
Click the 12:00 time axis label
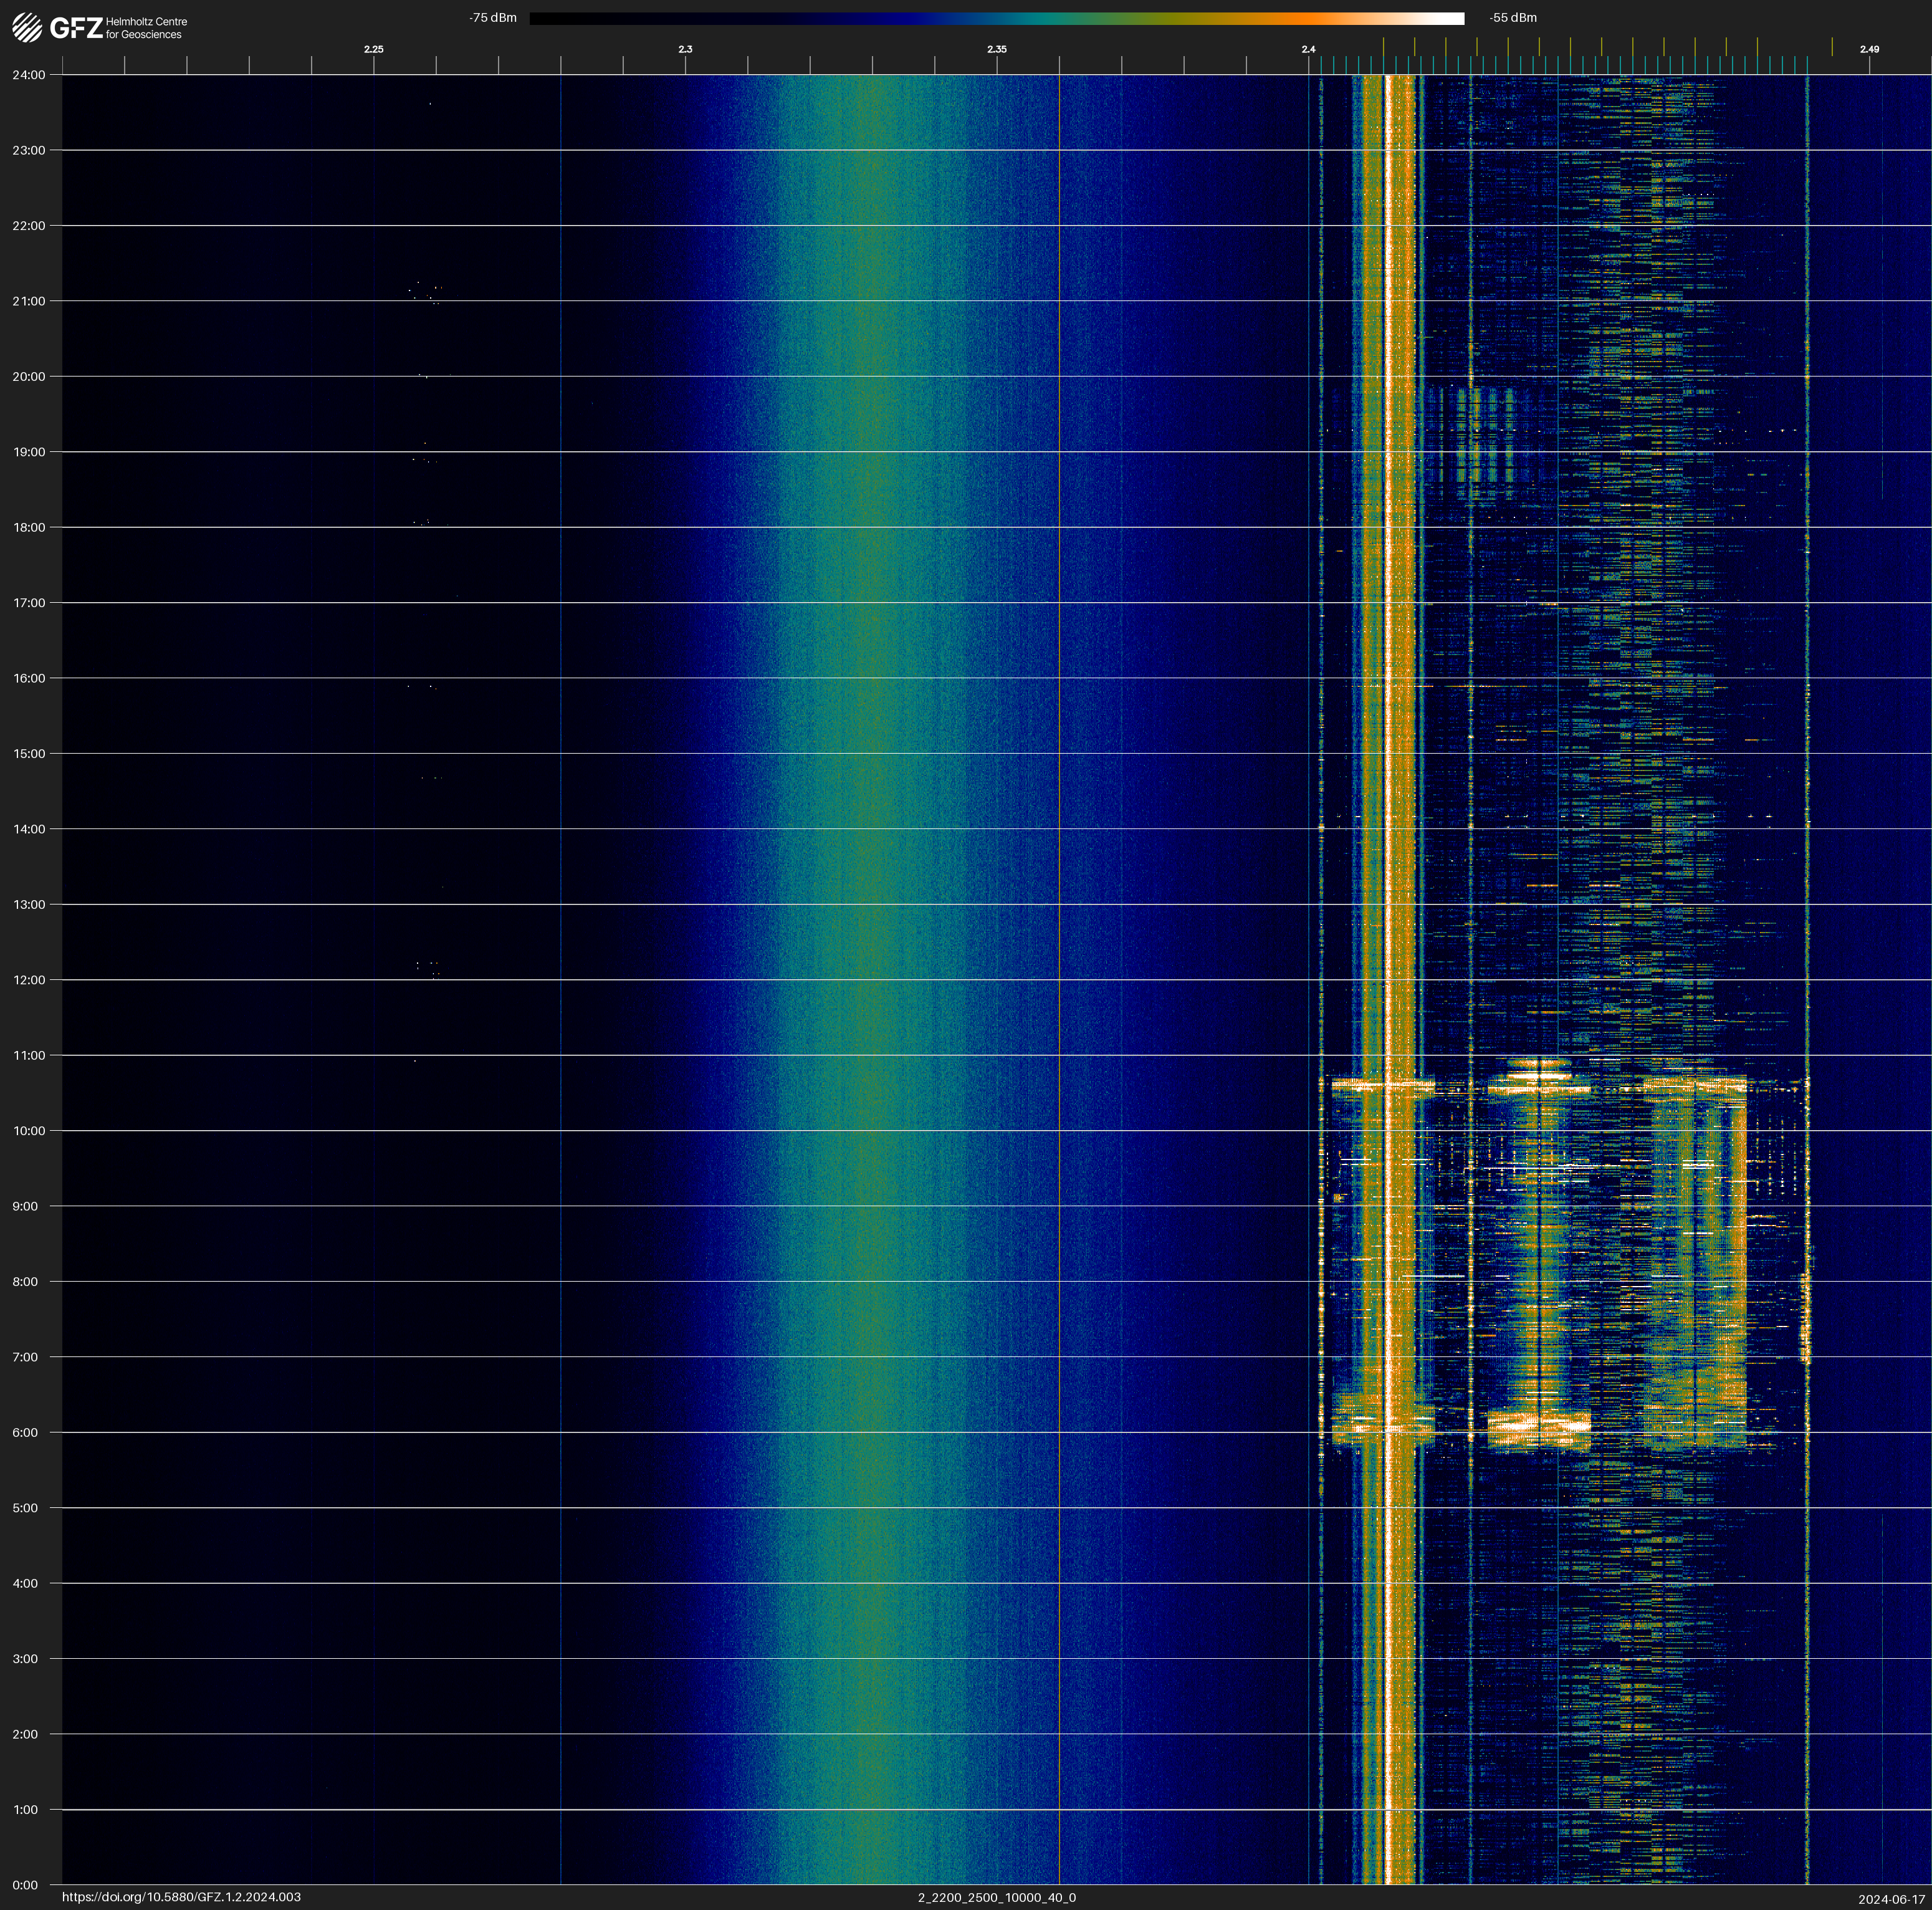click(28, 980)
